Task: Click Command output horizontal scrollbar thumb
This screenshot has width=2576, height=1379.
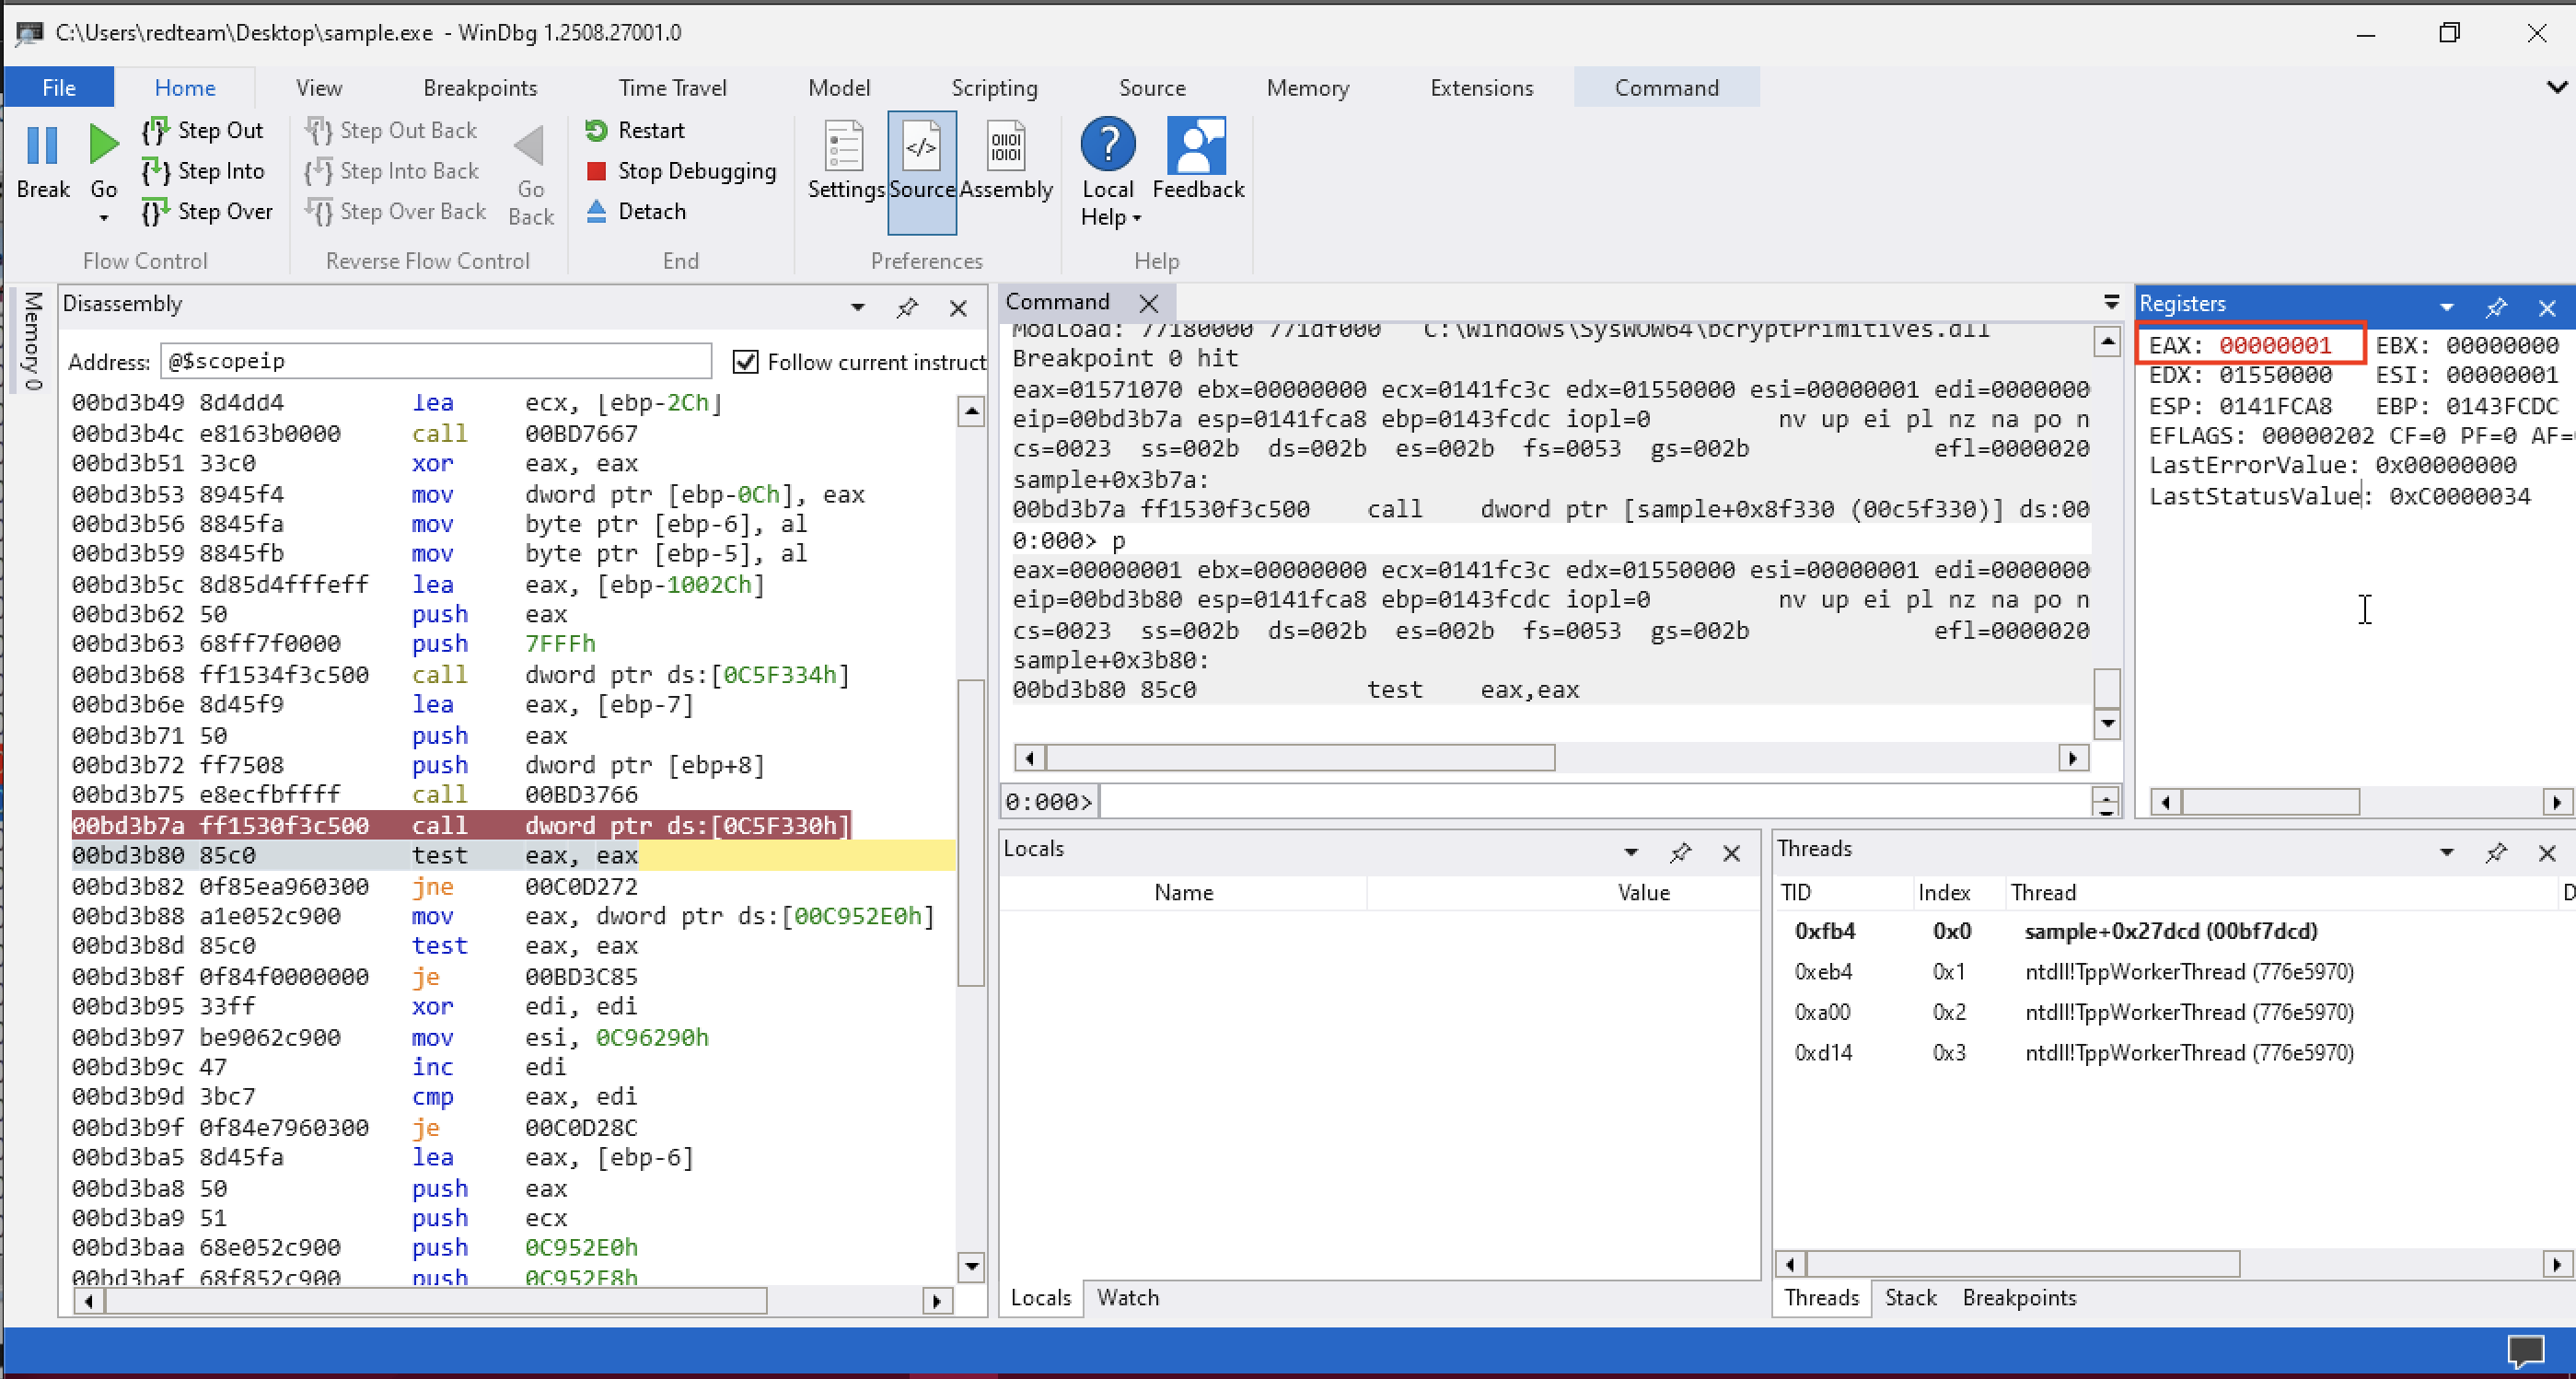Action: click(1300, 758)
